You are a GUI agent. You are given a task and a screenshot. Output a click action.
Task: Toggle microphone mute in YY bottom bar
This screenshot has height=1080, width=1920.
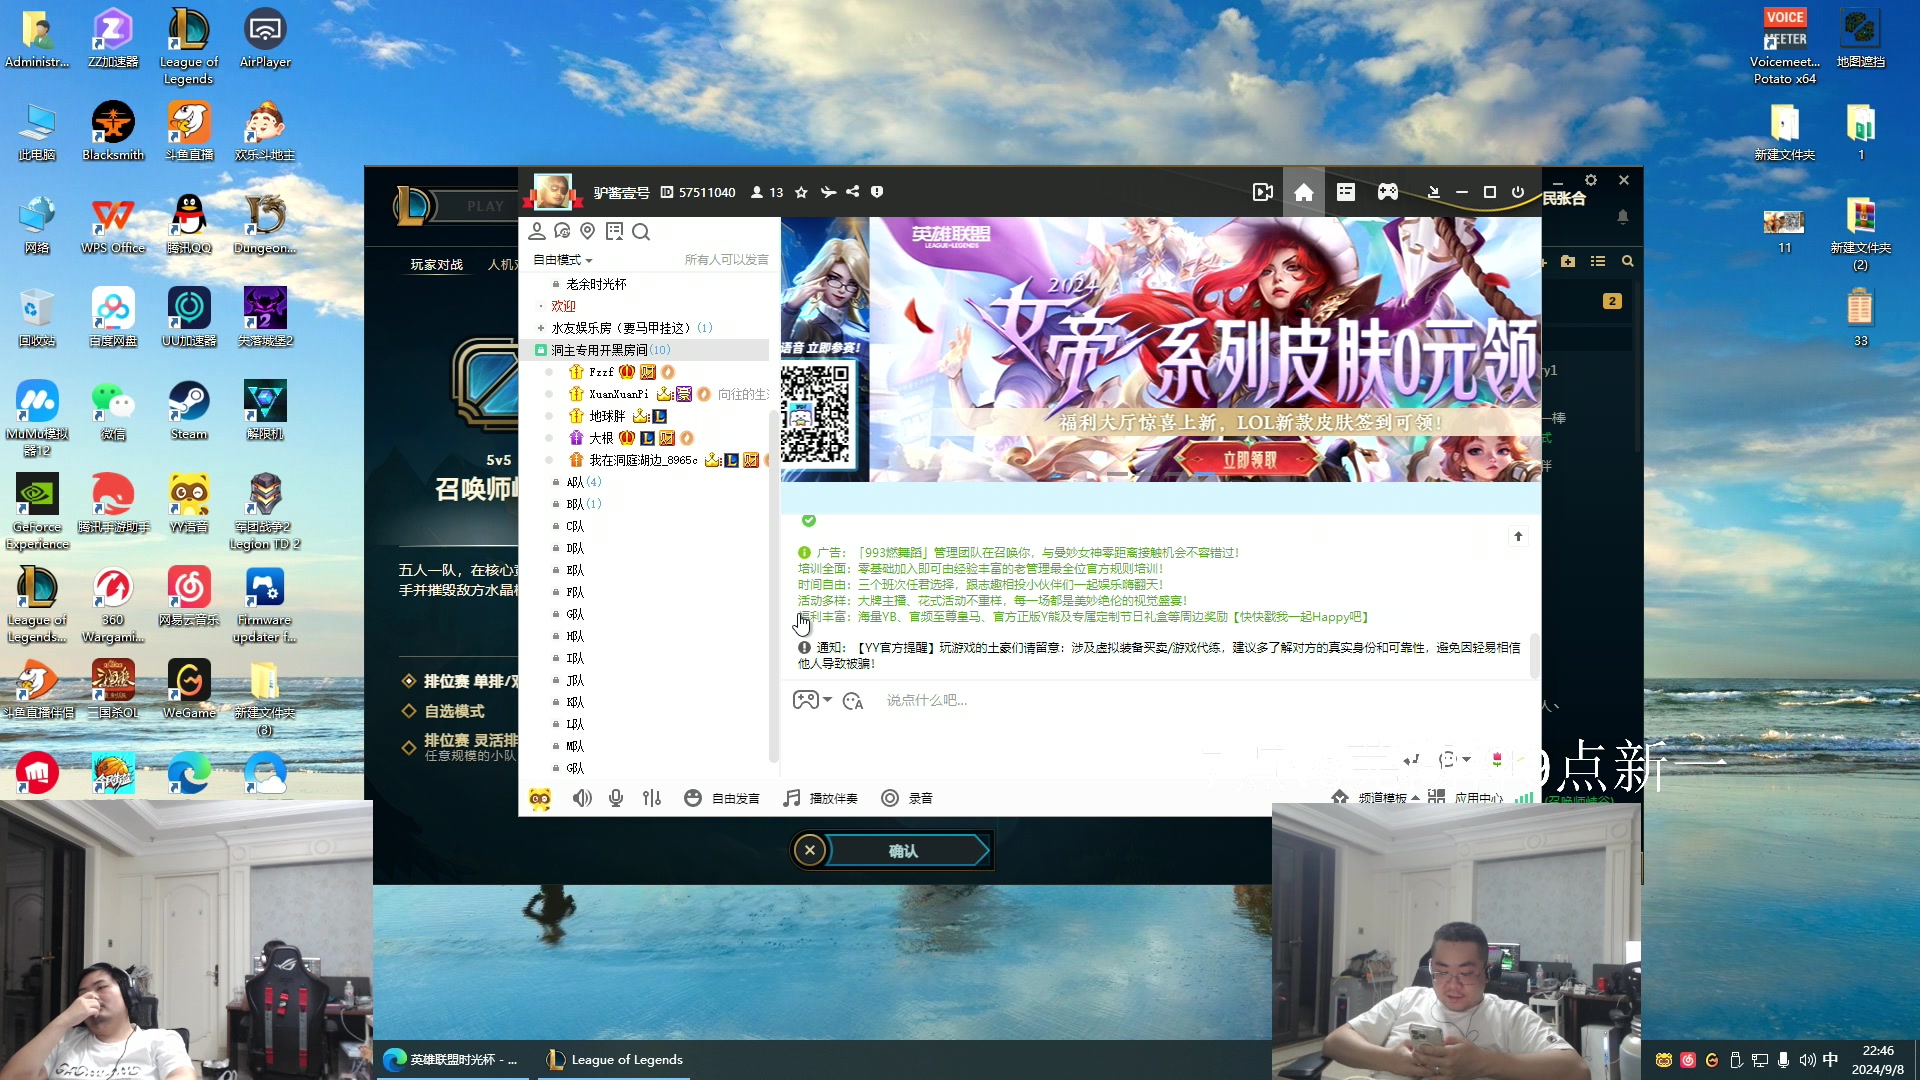[x=616, y=798]
